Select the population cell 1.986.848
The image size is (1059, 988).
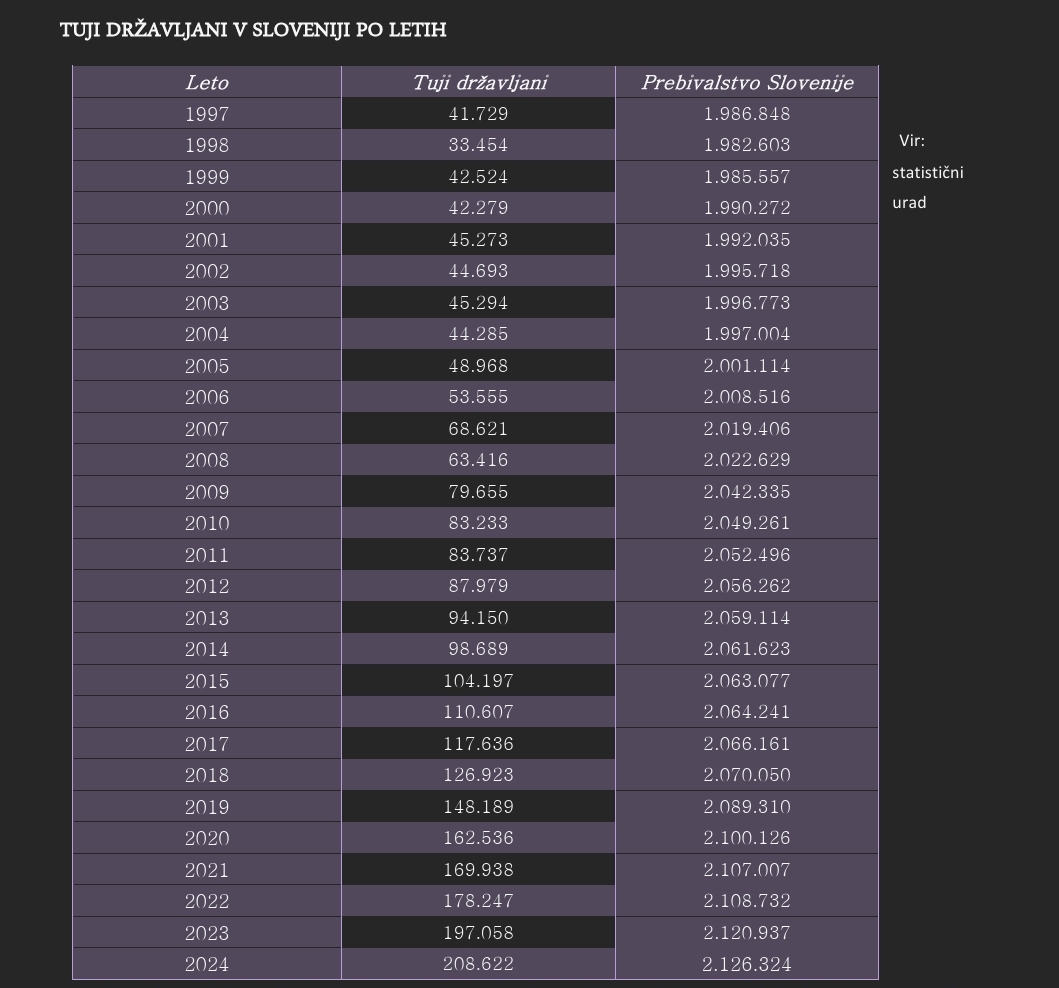click(747, 114)
